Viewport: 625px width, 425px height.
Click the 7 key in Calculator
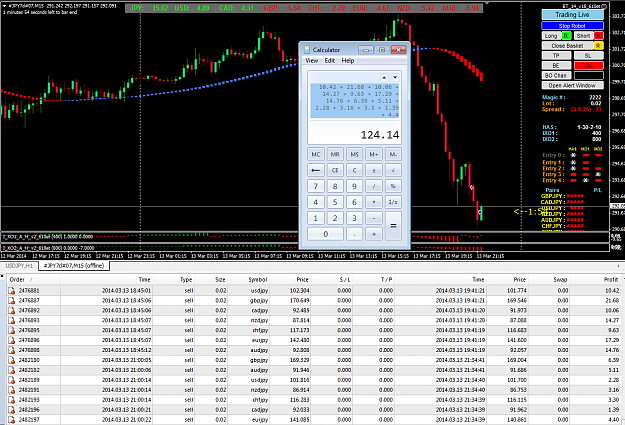[x=316, y=186]
